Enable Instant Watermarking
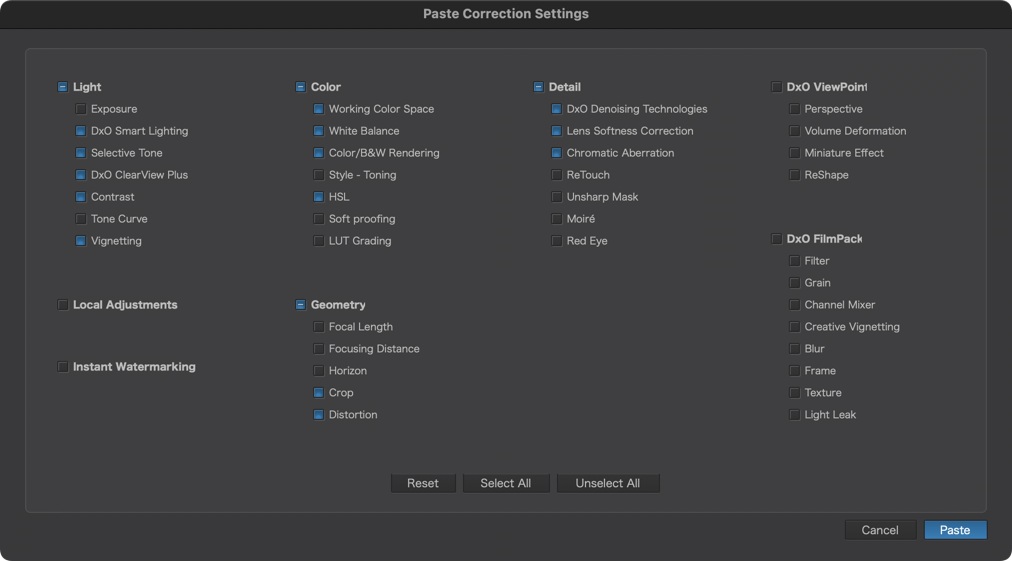This screenshot has height=561, width=1012. click(63, 367)
